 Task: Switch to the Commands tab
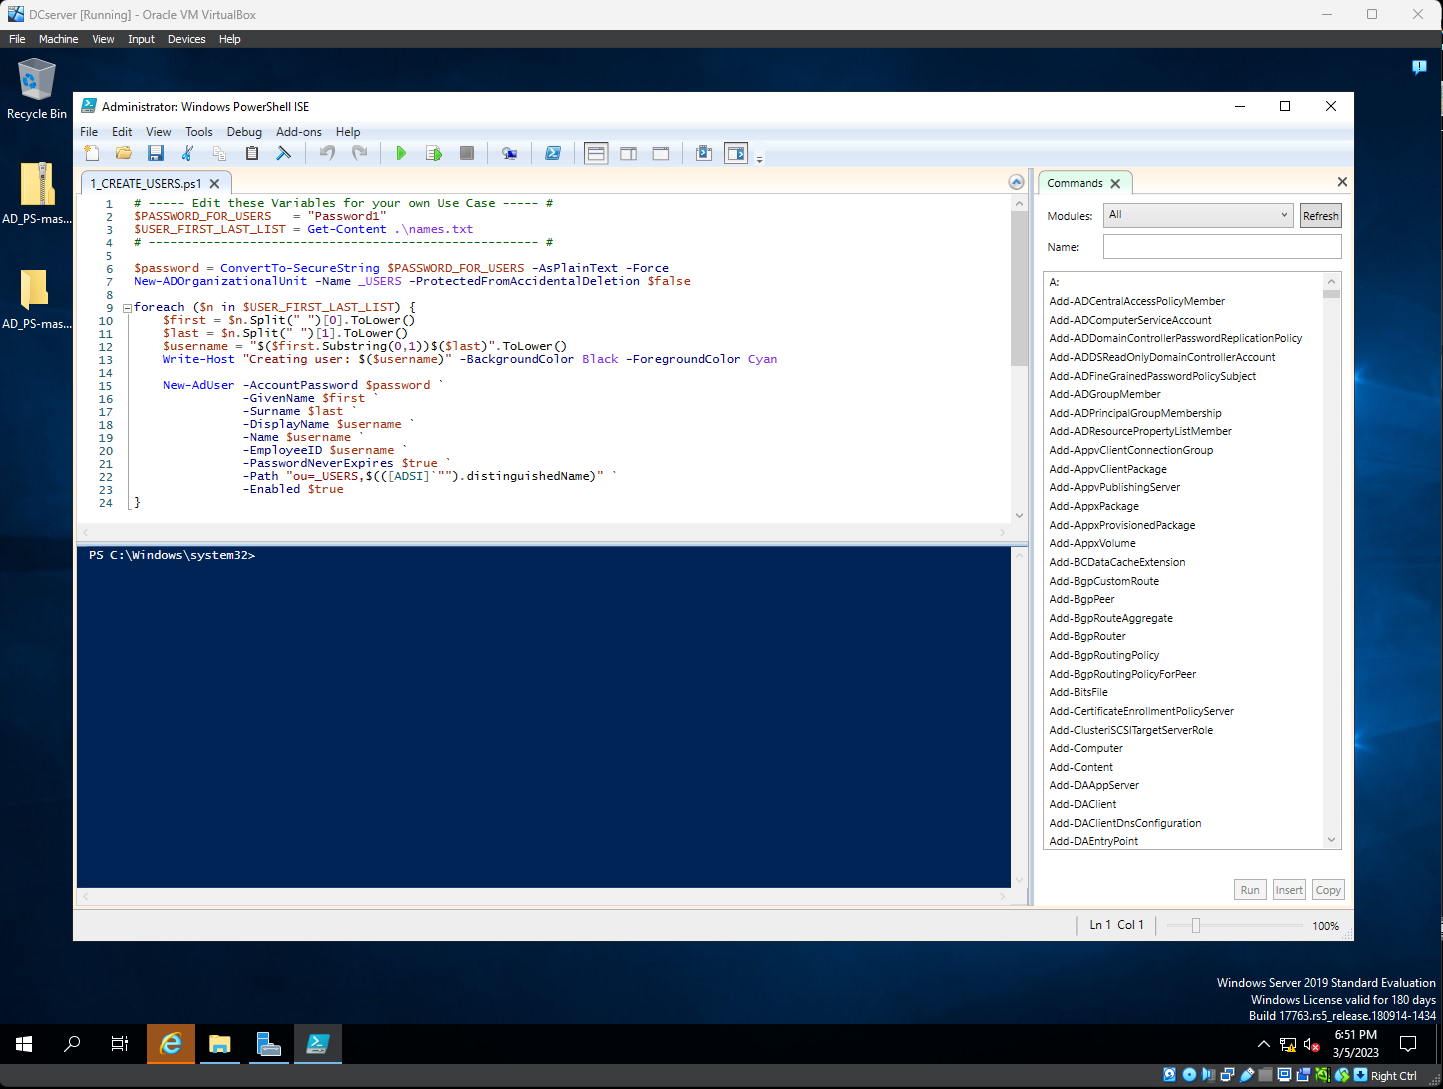[1077, 182]
